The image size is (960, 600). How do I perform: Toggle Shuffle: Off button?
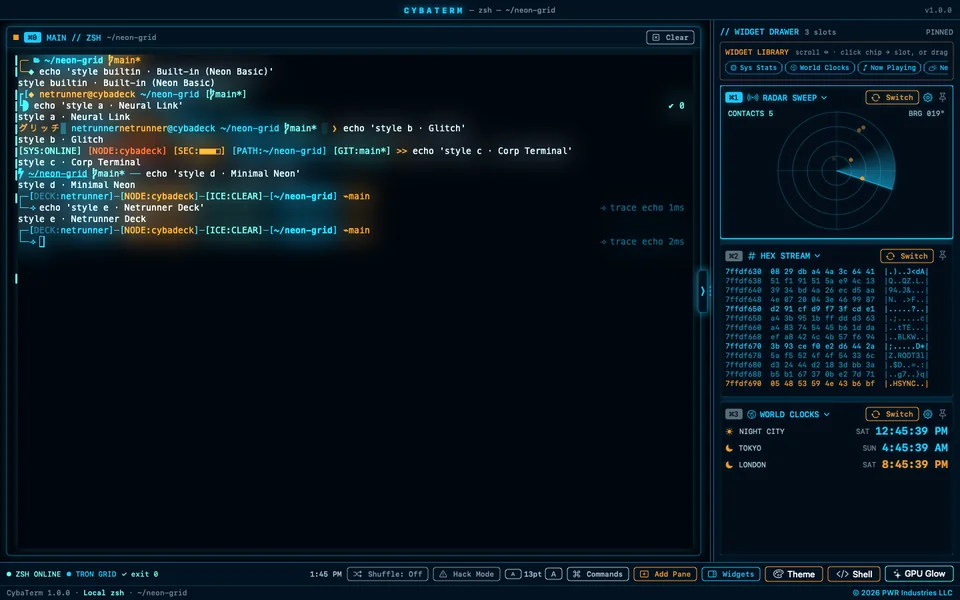[x=388, y=574]
